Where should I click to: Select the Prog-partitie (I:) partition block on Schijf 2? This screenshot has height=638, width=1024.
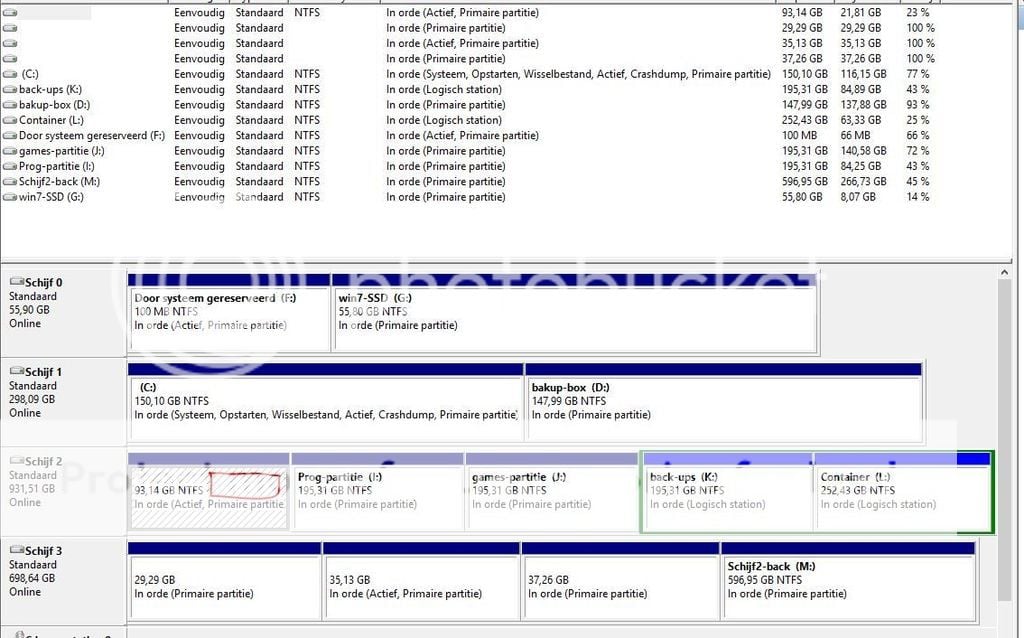pyautogui.click(x=376, y=497)
